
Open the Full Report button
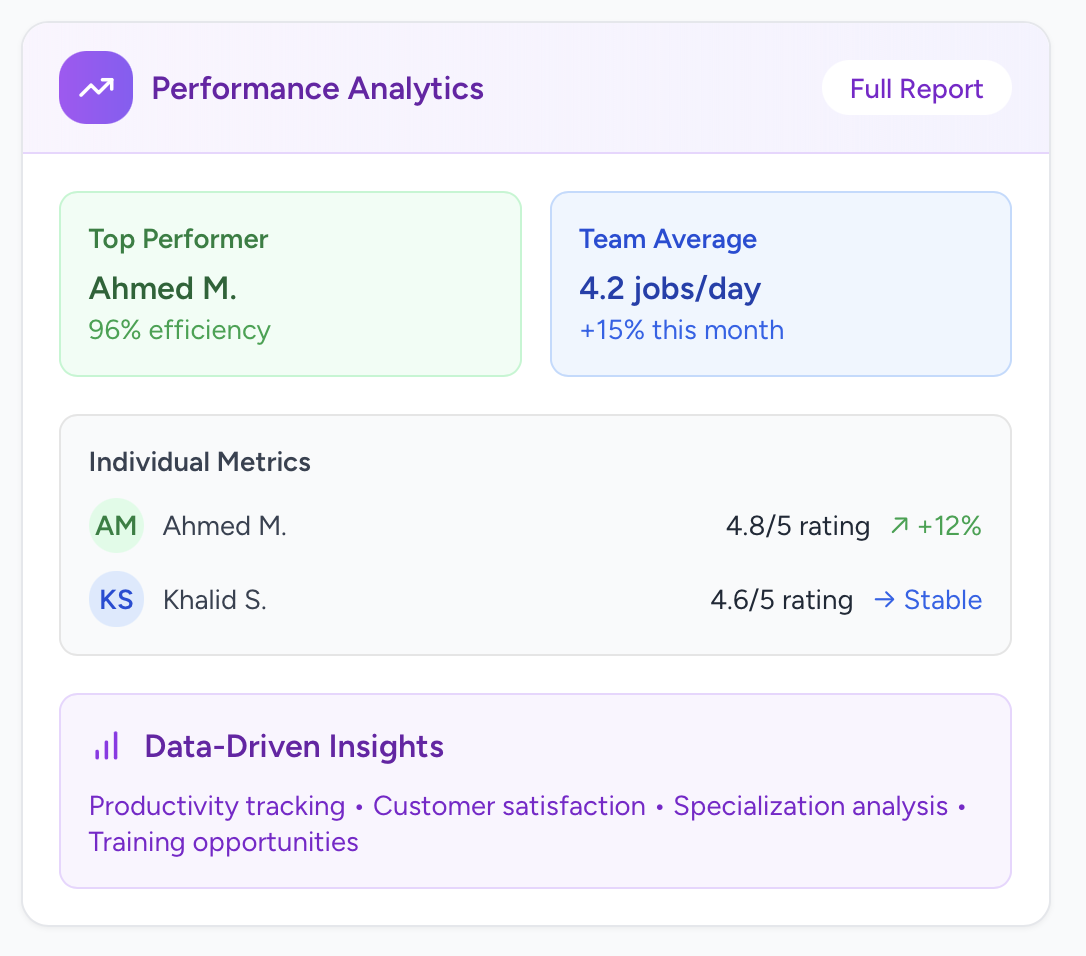(x=916, y=88)
